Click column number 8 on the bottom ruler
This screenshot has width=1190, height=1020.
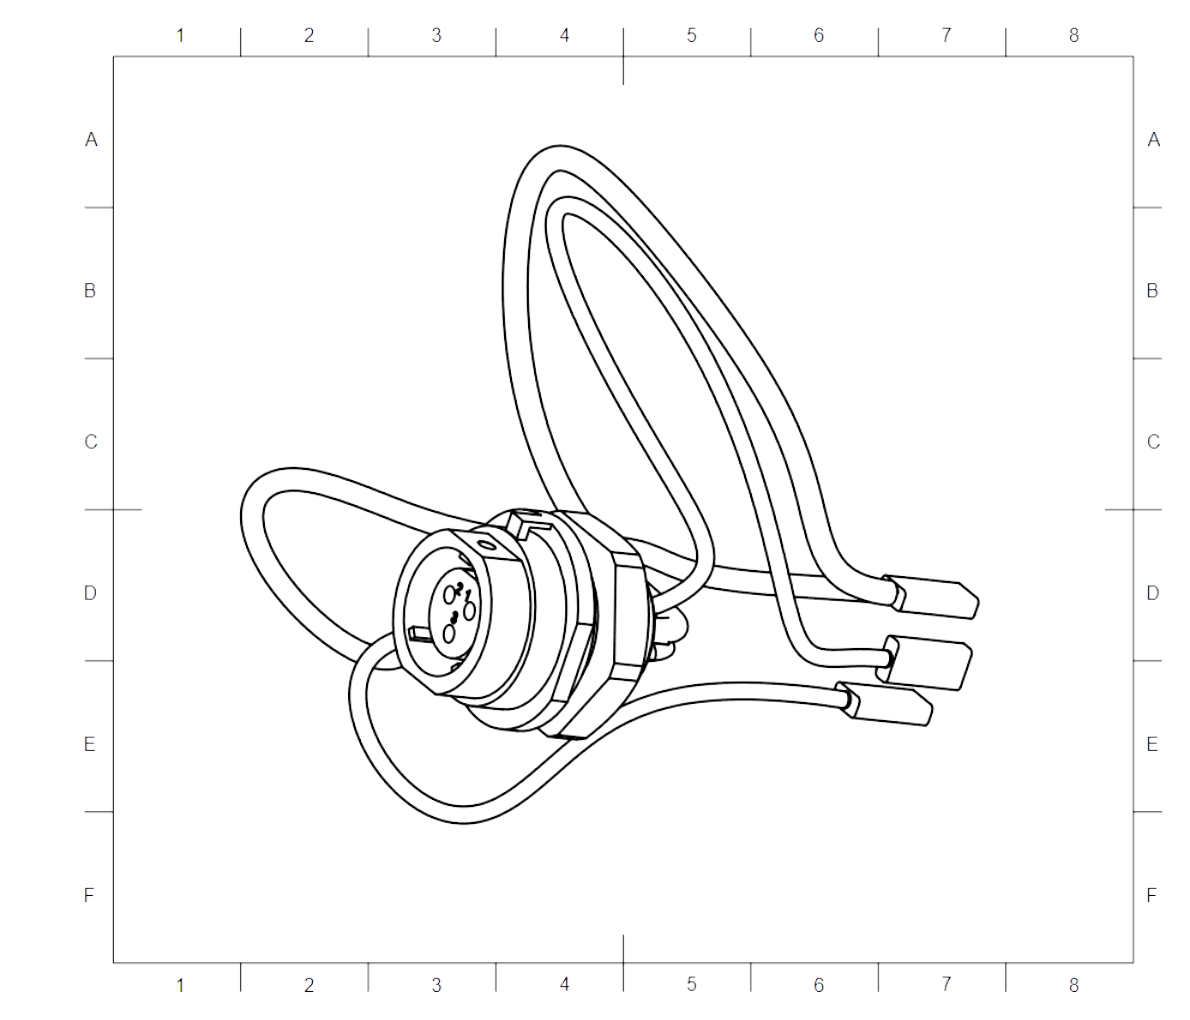(1073, 984)
